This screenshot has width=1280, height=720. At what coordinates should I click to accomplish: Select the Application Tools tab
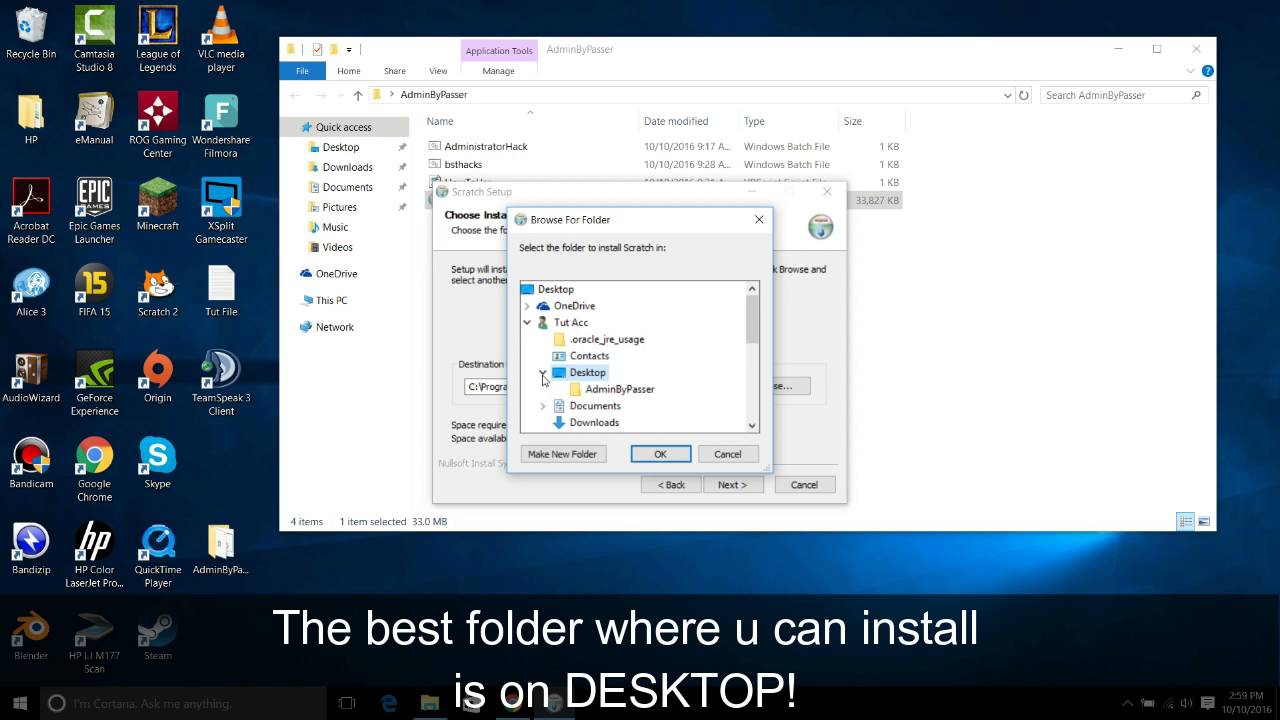tap(499, 51)
